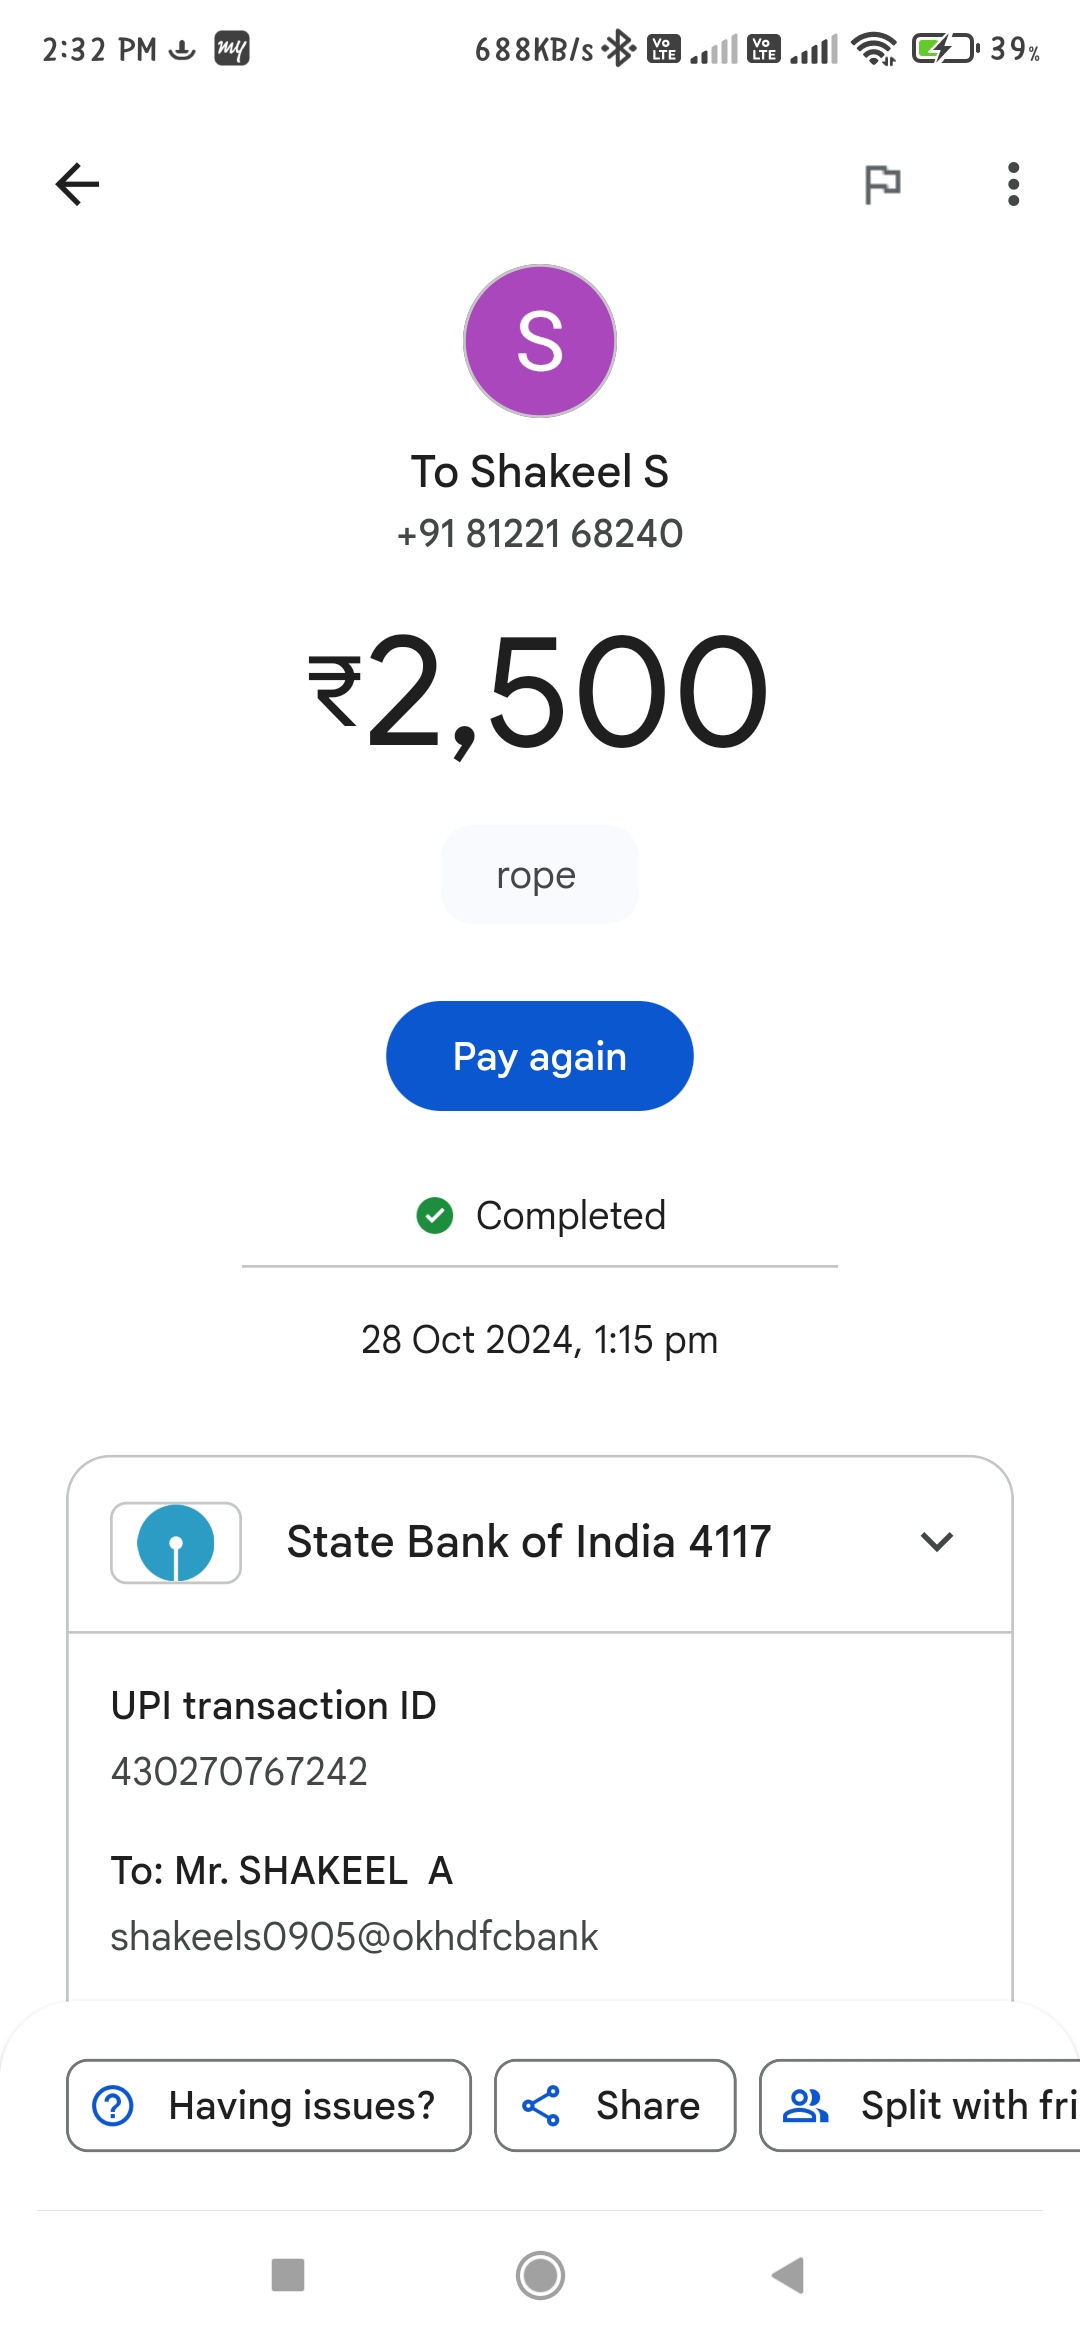Image resolution: width=1080 pixels, height=2340 pixels.
Task: Tap UPI transaction ID 430270767242
Action: point(239,1772)
